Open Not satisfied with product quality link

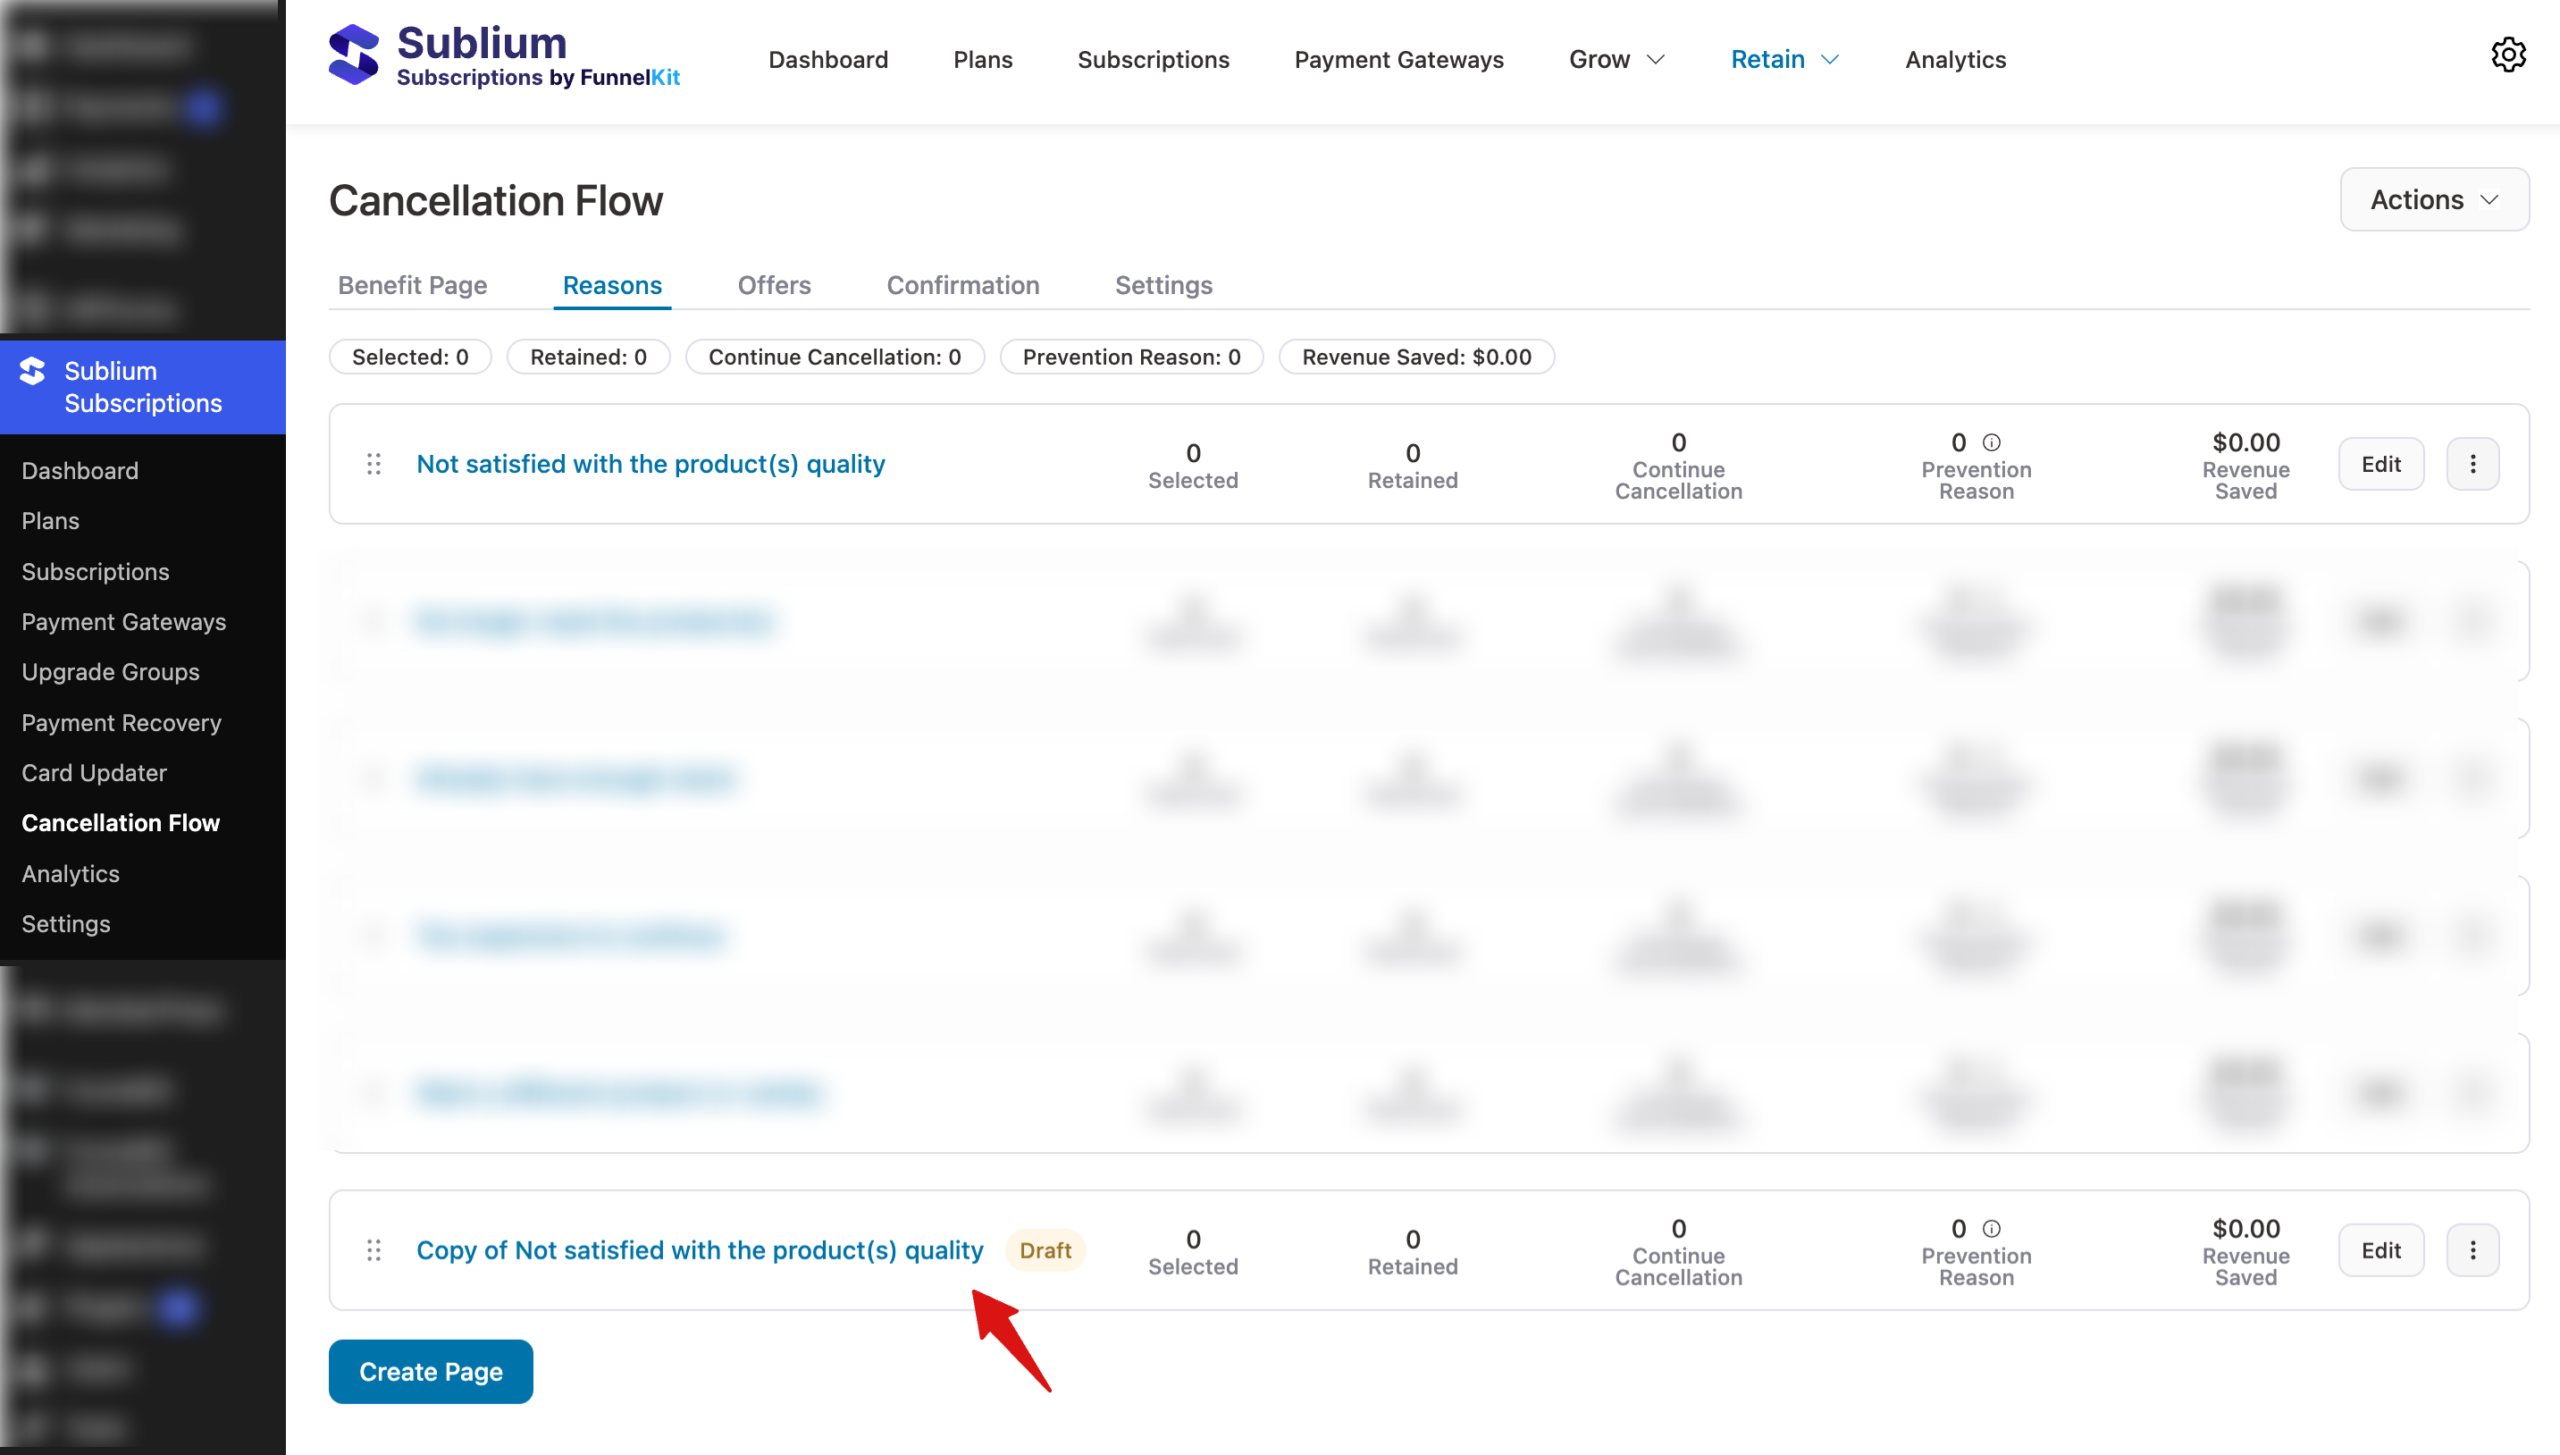[650, 464]
